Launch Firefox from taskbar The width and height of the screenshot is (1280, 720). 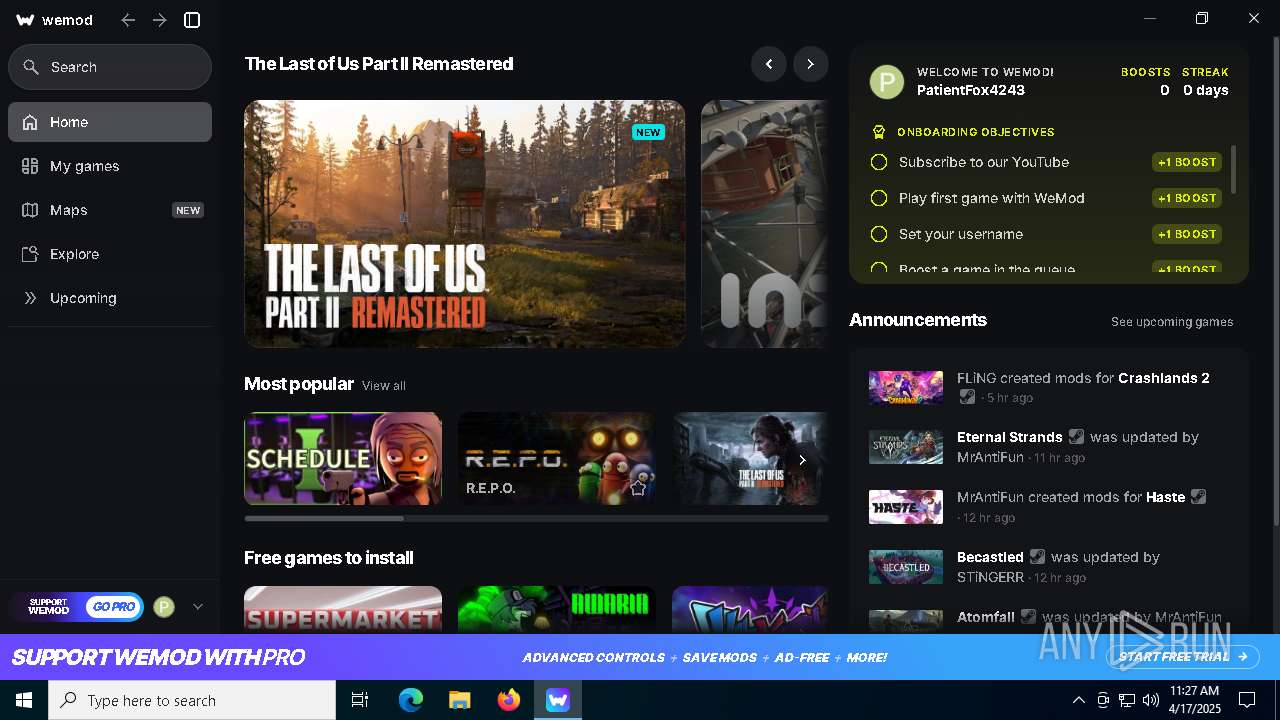(509, 700)
